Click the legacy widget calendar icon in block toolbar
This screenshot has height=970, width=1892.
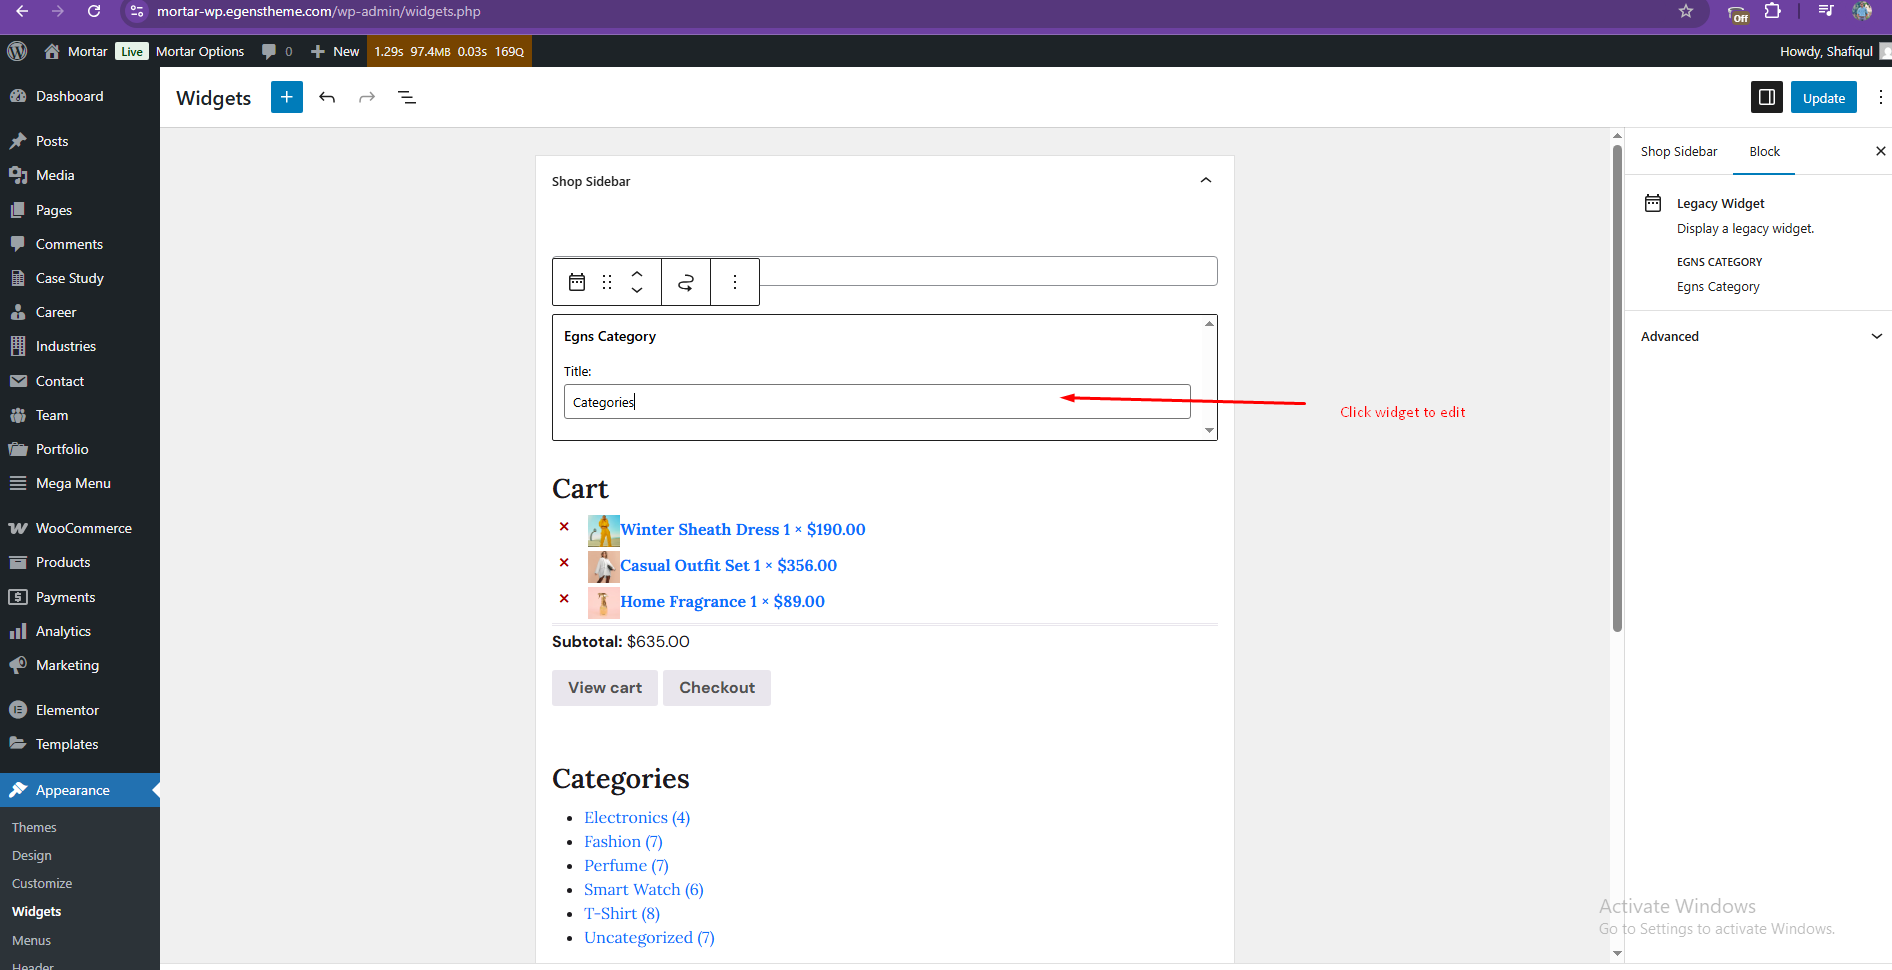[x=577, y=282]
